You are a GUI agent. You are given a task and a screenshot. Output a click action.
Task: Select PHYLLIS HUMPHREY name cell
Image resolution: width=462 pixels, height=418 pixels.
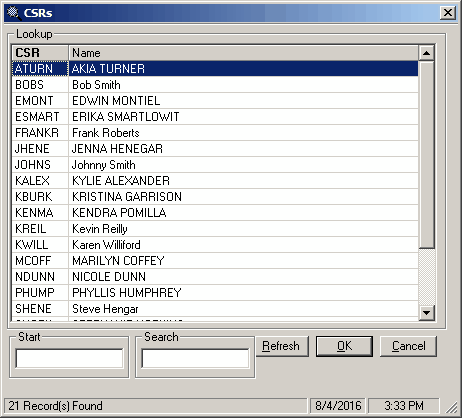[243, 293]
